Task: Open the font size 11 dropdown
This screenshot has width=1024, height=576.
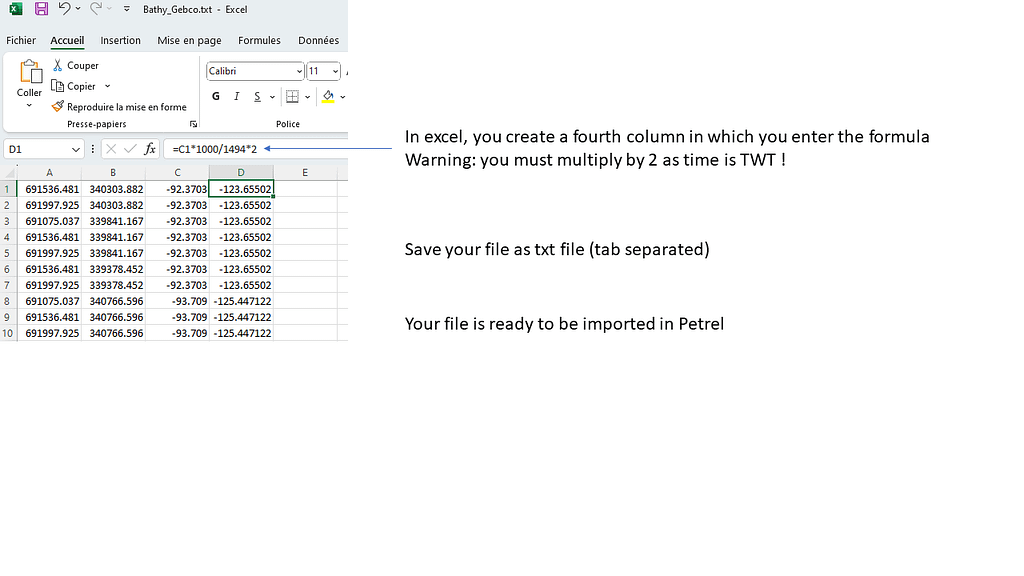Action: pyautogui.click(x=336, y=71)
